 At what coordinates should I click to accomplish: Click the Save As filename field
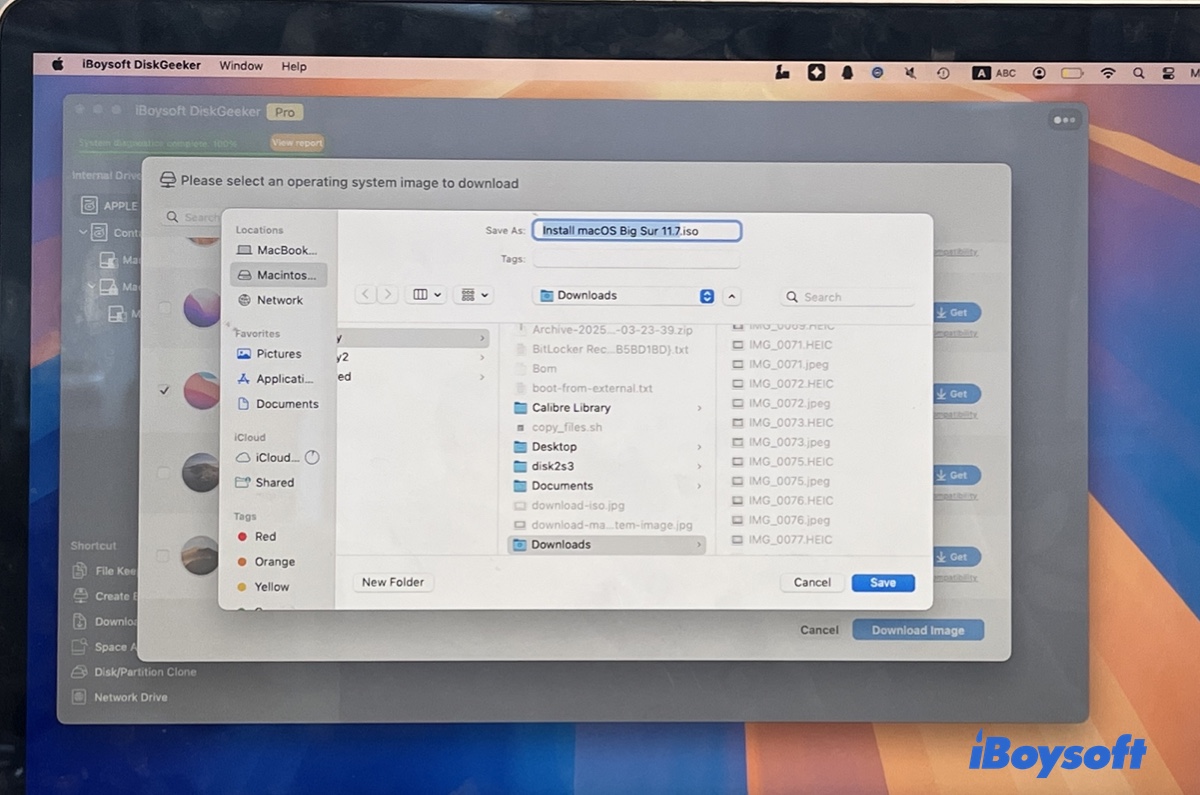[637, 231]
